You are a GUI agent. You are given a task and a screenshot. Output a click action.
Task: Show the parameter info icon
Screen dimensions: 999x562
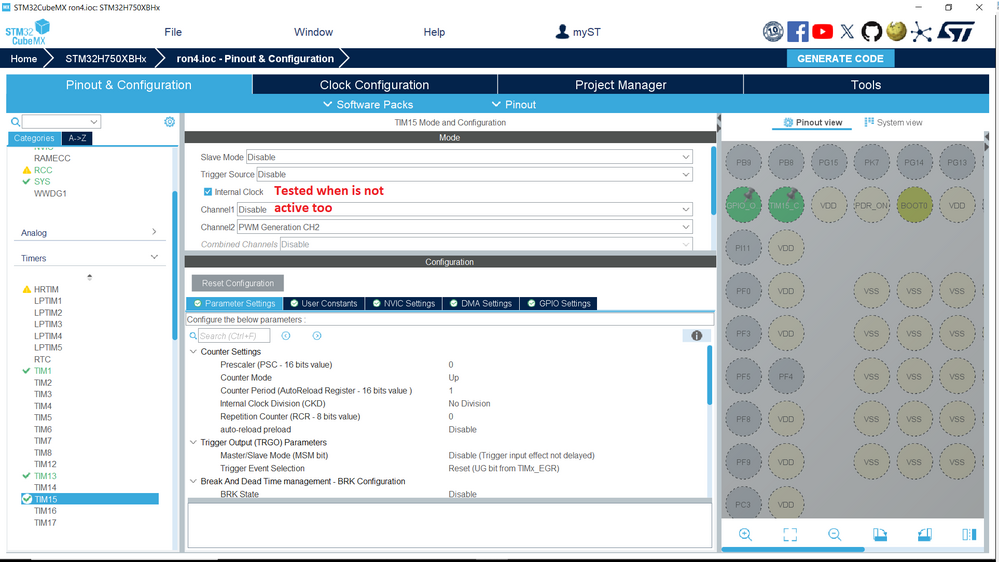[696, 336]
